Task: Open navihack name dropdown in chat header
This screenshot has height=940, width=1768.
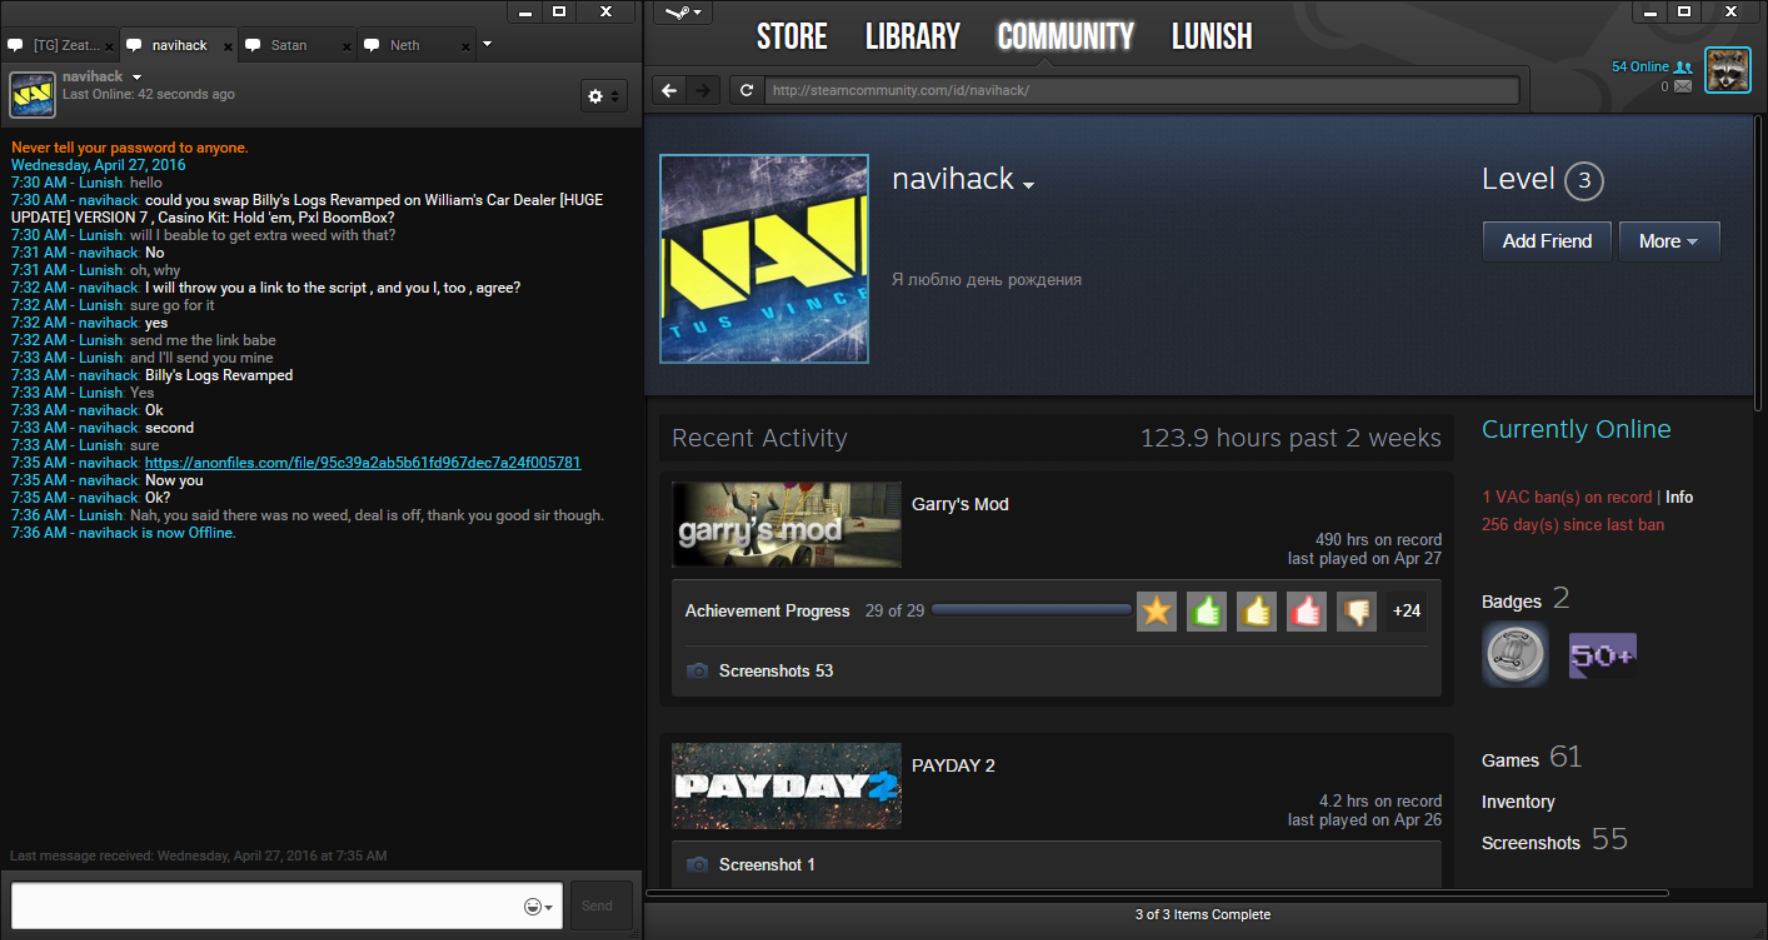Action: click(137, 77)
